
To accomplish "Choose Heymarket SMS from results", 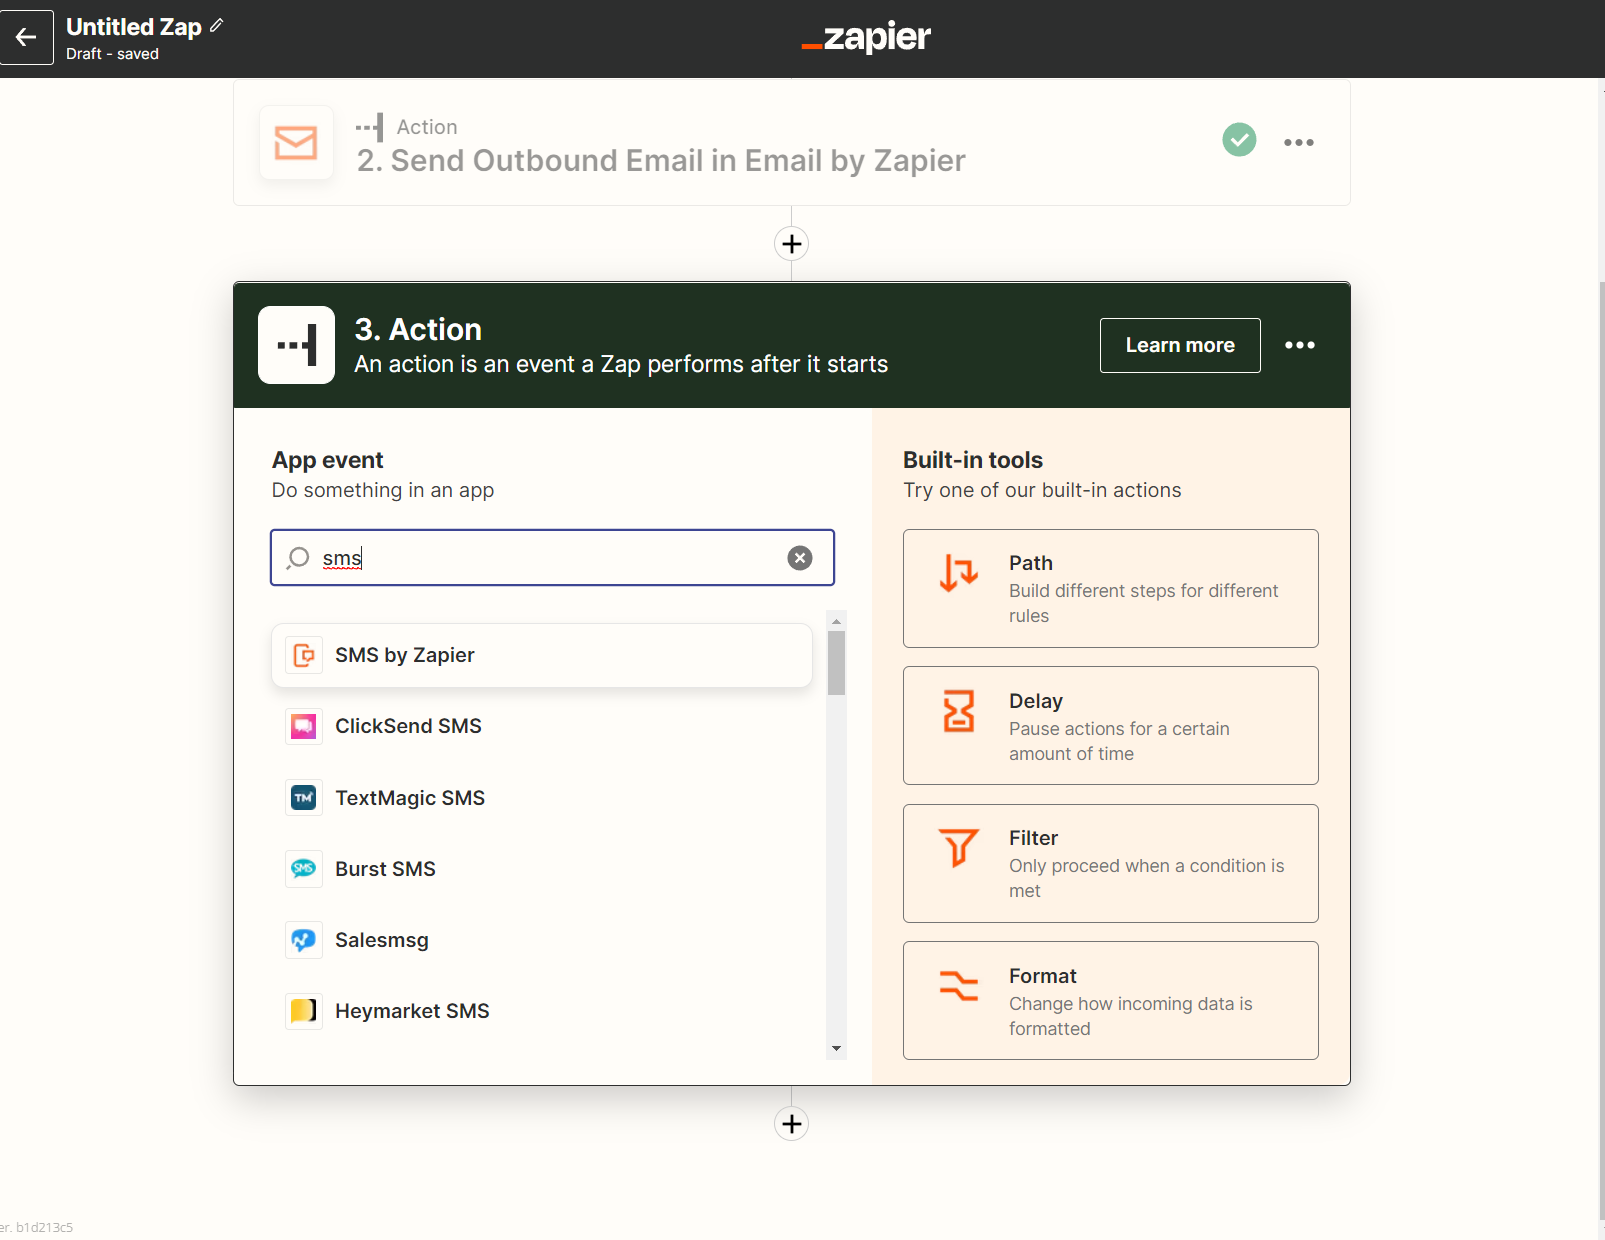I will point(542,1011).
